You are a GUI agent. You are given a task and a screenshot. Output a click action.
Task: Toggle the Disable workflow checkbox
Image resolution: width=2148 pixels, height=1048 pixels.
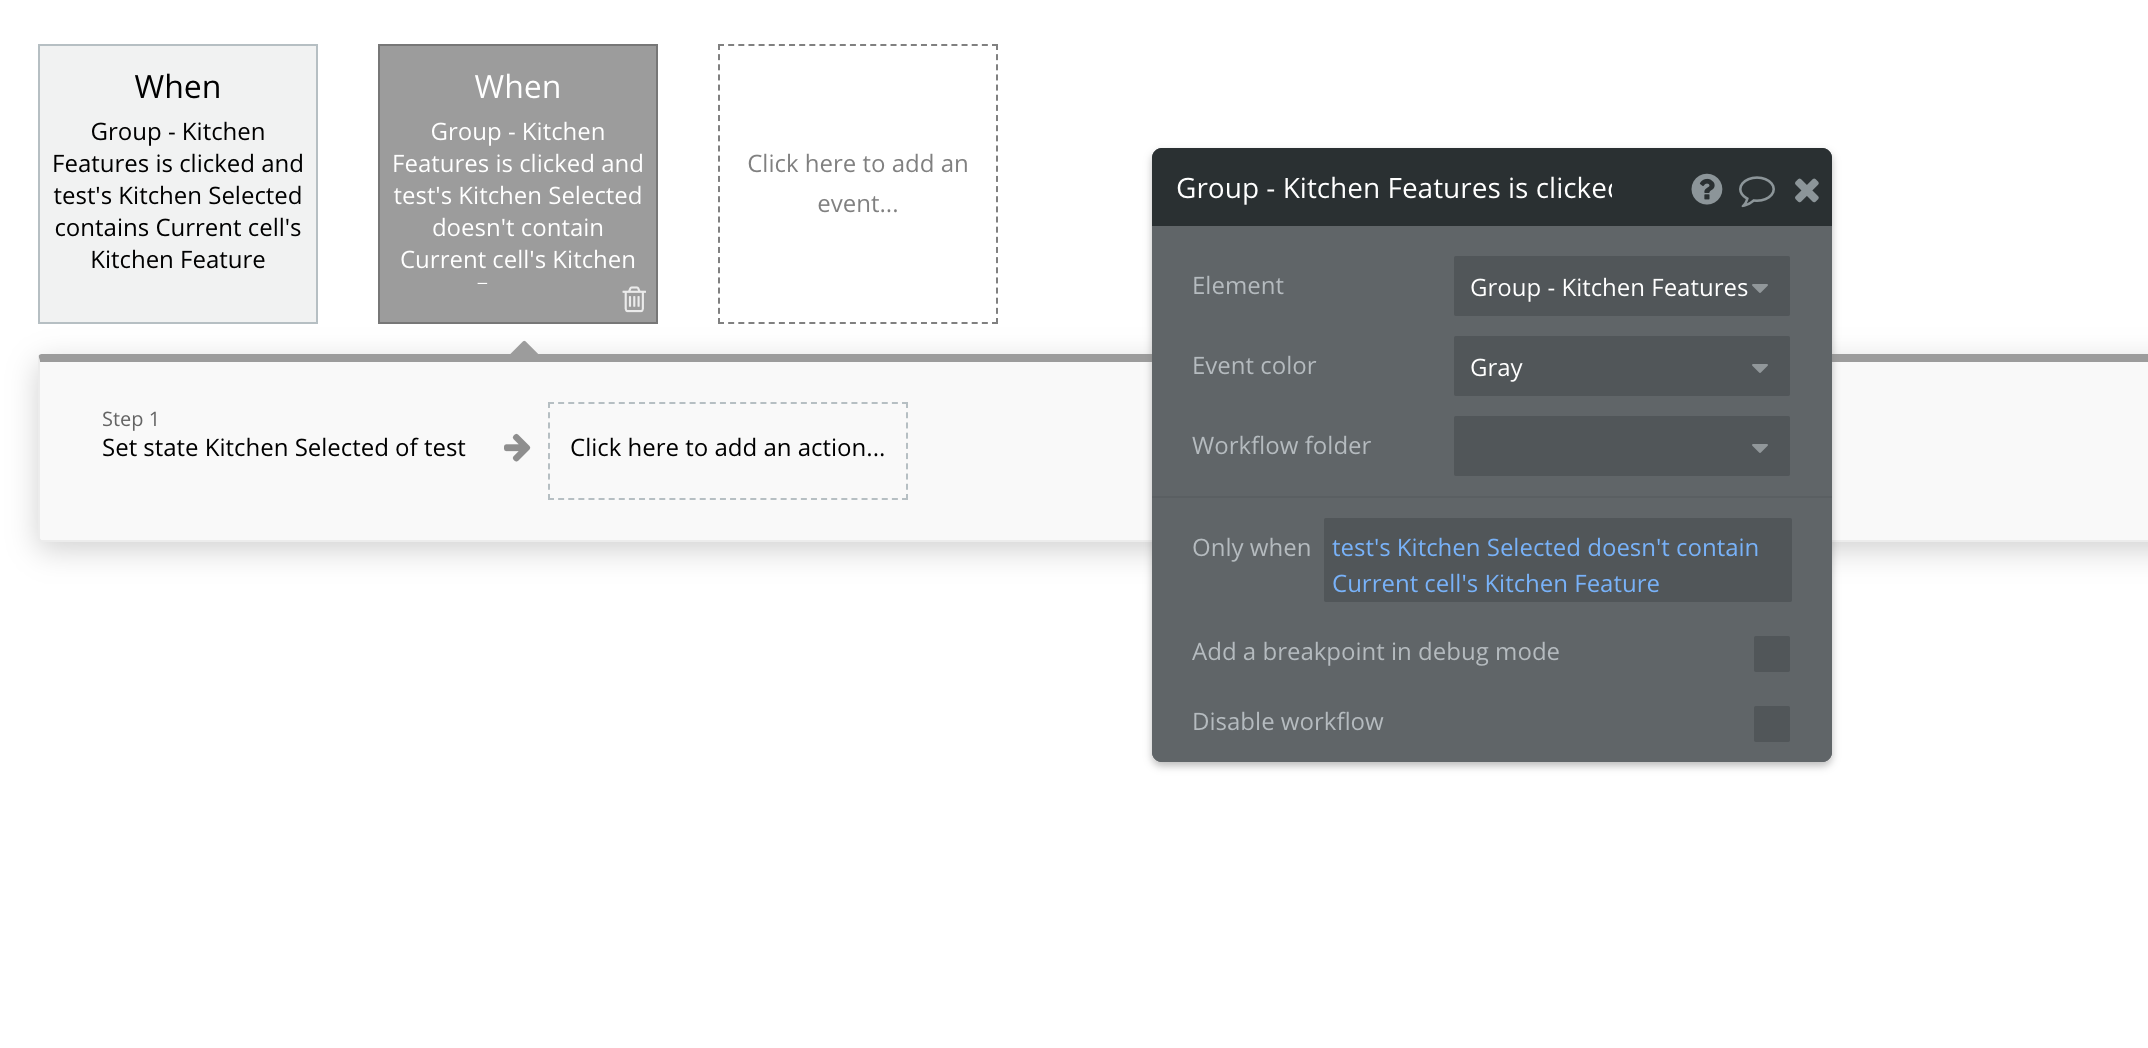[1771, 724]
